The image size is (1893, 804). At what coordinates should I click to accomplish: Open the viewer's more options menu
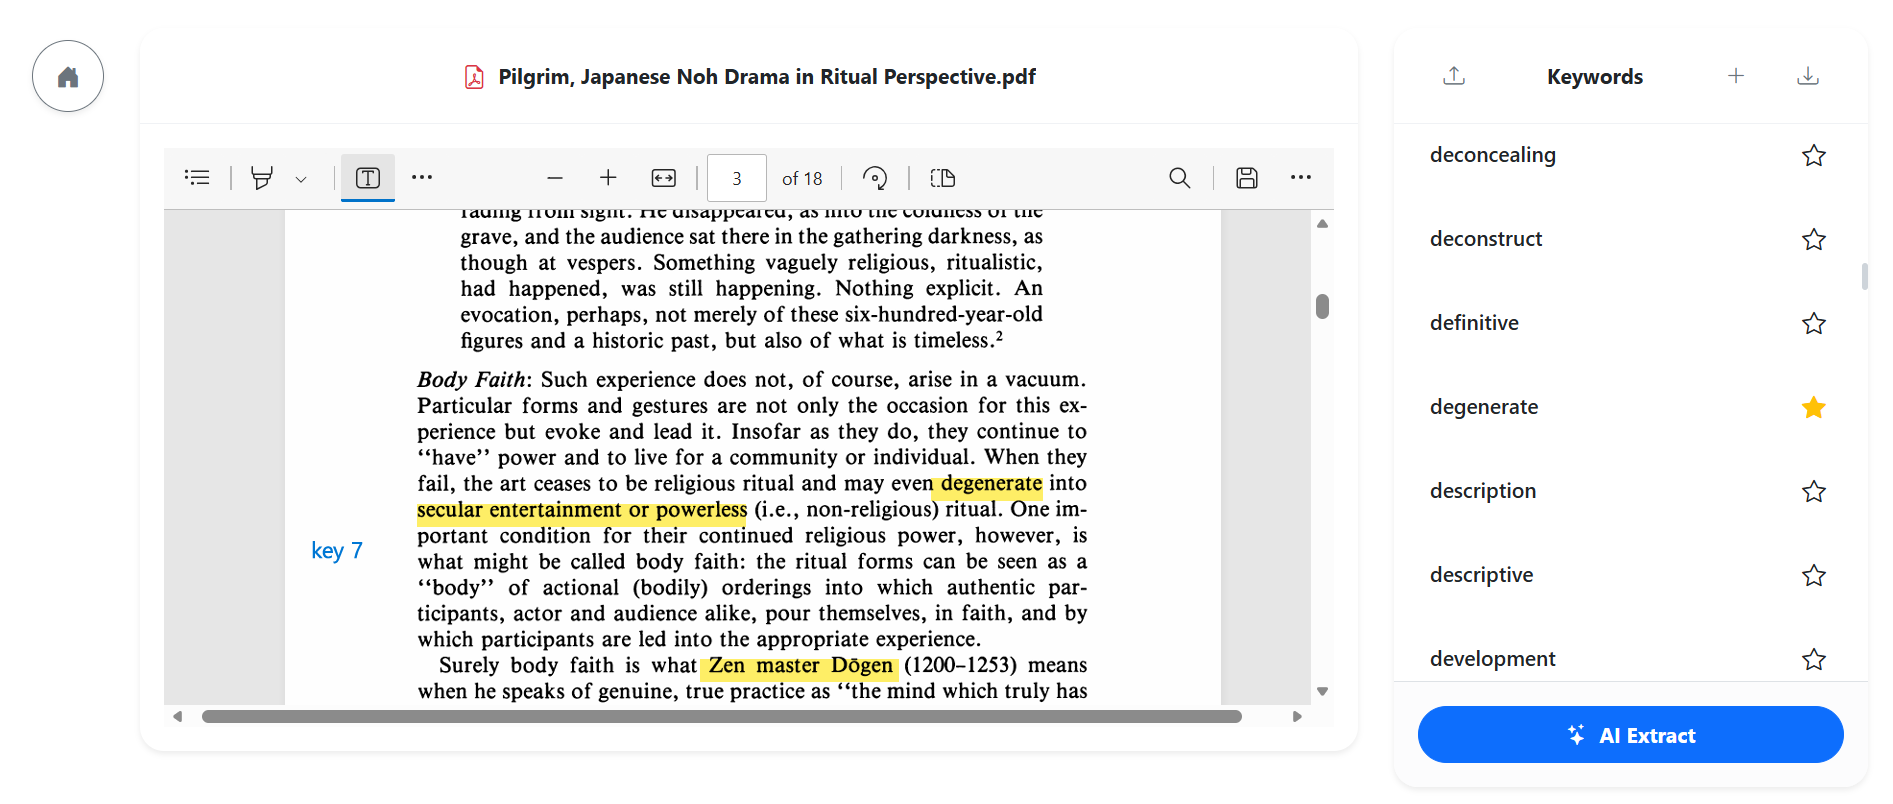(1300, 177)
